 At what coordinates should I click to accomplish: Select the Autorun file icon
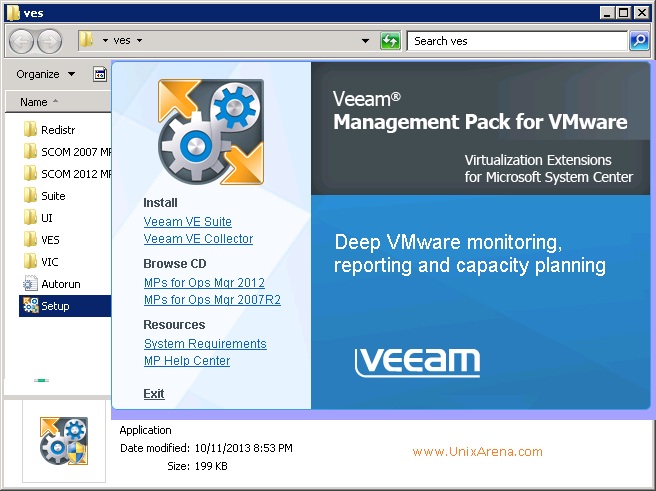(30, 284)
